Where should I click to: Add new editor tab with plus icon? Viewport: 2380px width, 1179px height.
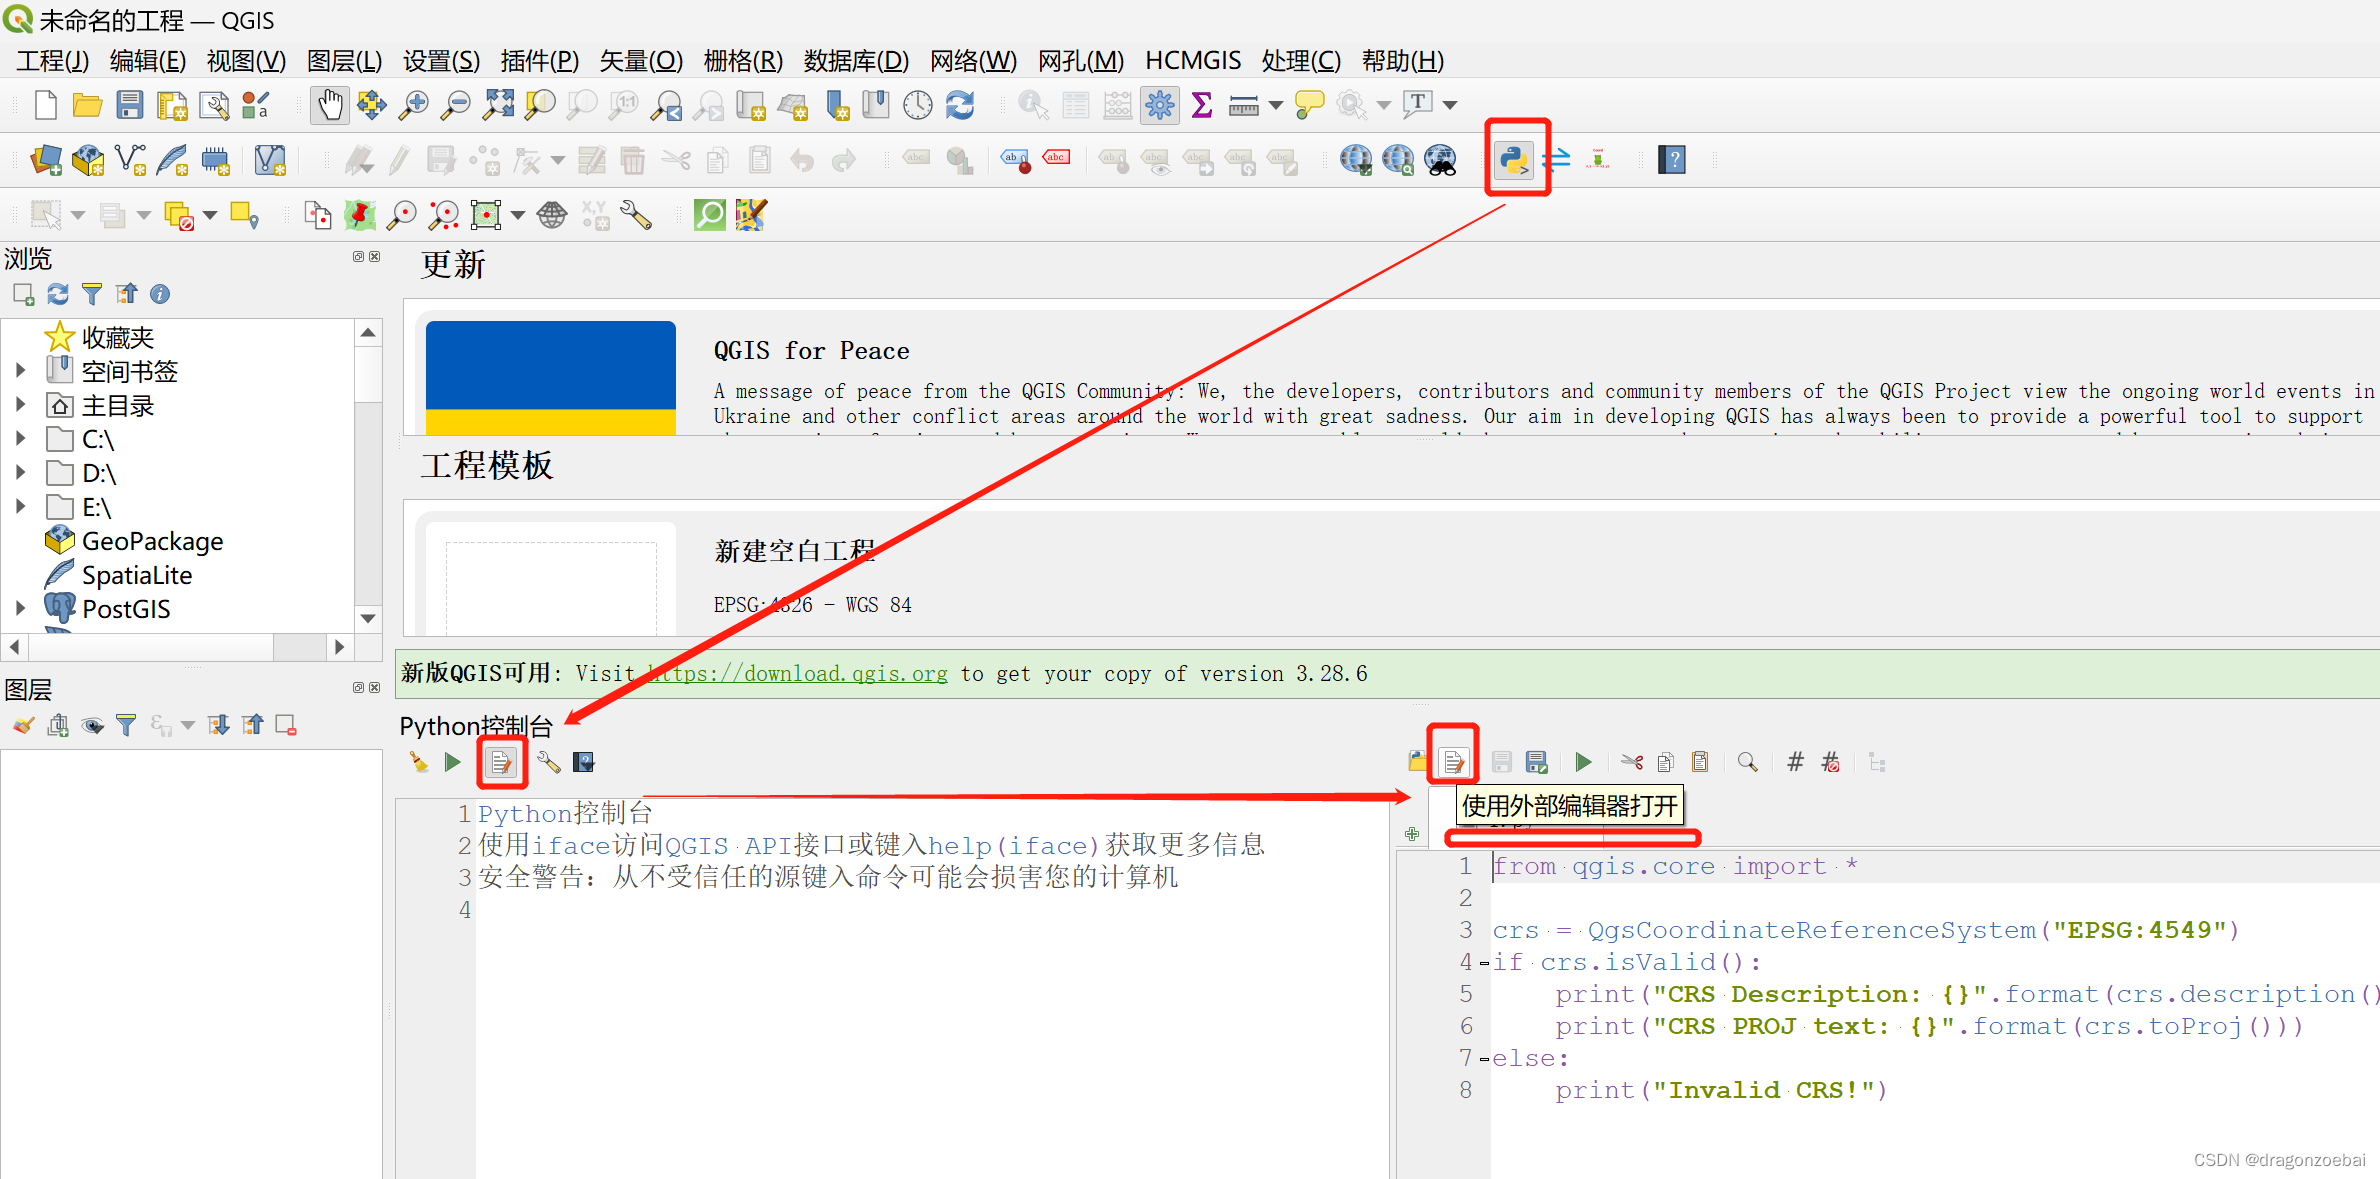coord(1412,834)
